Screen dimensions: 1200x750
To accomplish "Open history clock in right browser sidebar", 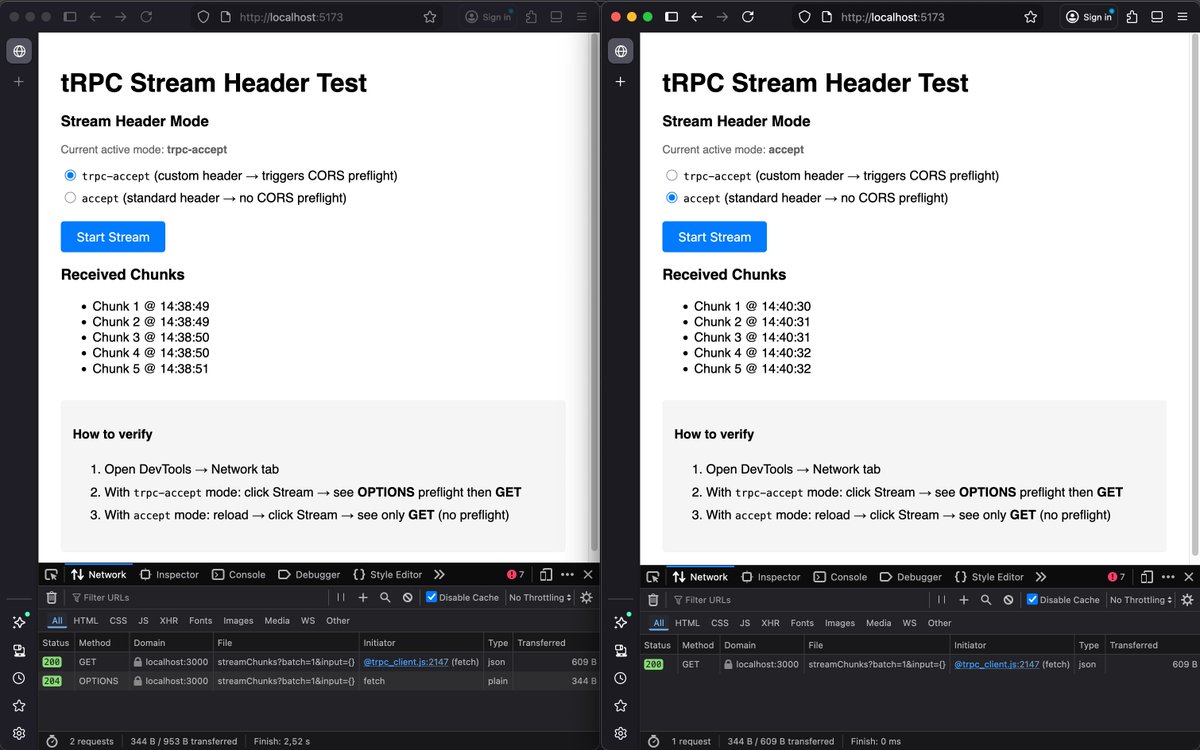I will pyautogui.click(x=620, y=678).
